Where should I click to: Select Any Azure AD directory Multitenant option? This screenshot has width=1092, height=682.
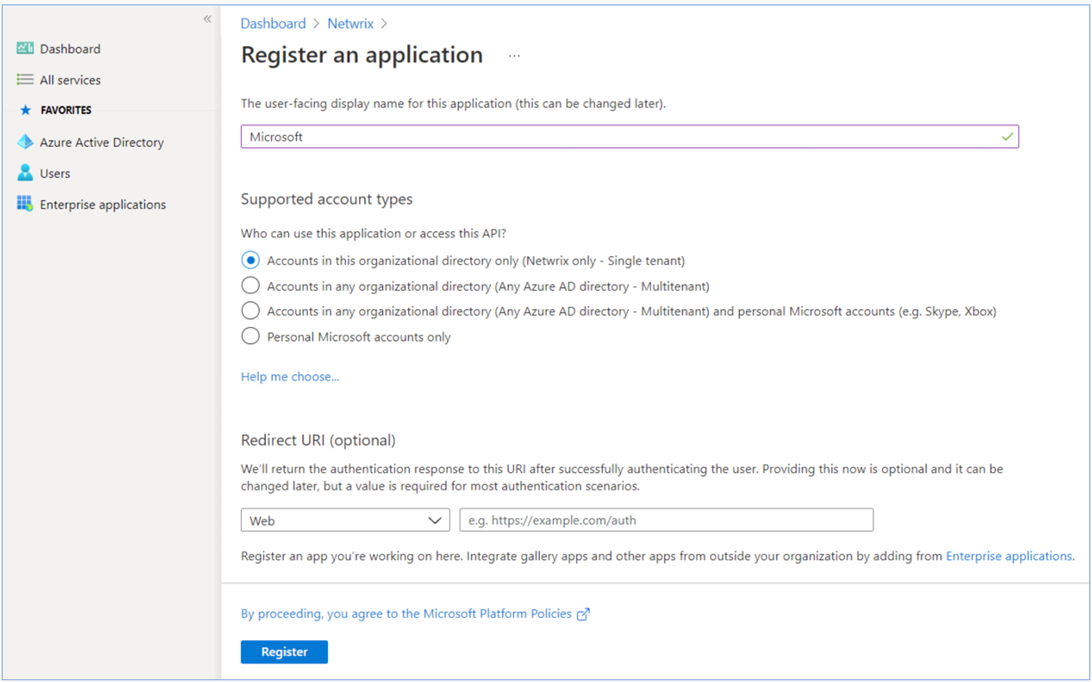(250, 286)
